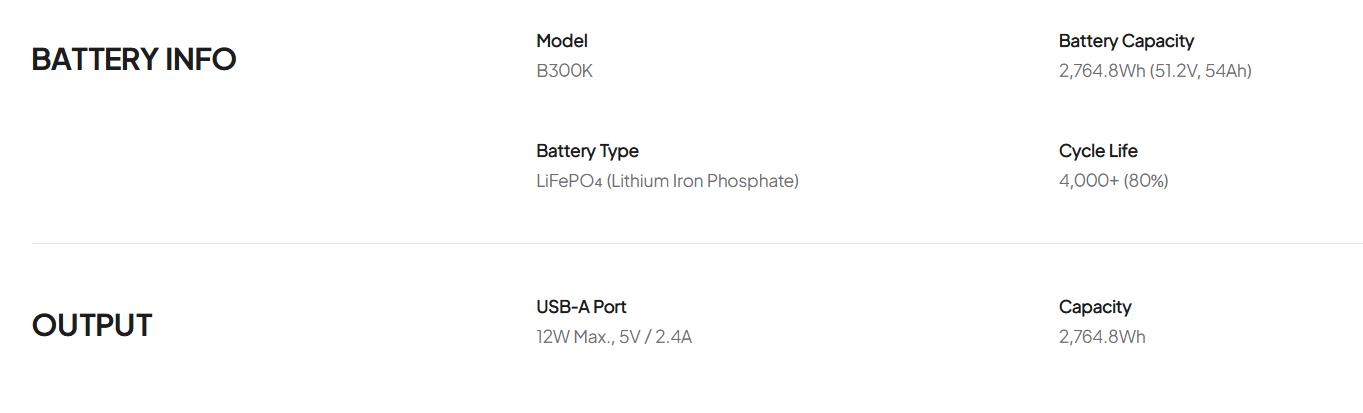Select the B300K model value
The width and height of the screenshot is (1363, 413).
tap(564, 71)
